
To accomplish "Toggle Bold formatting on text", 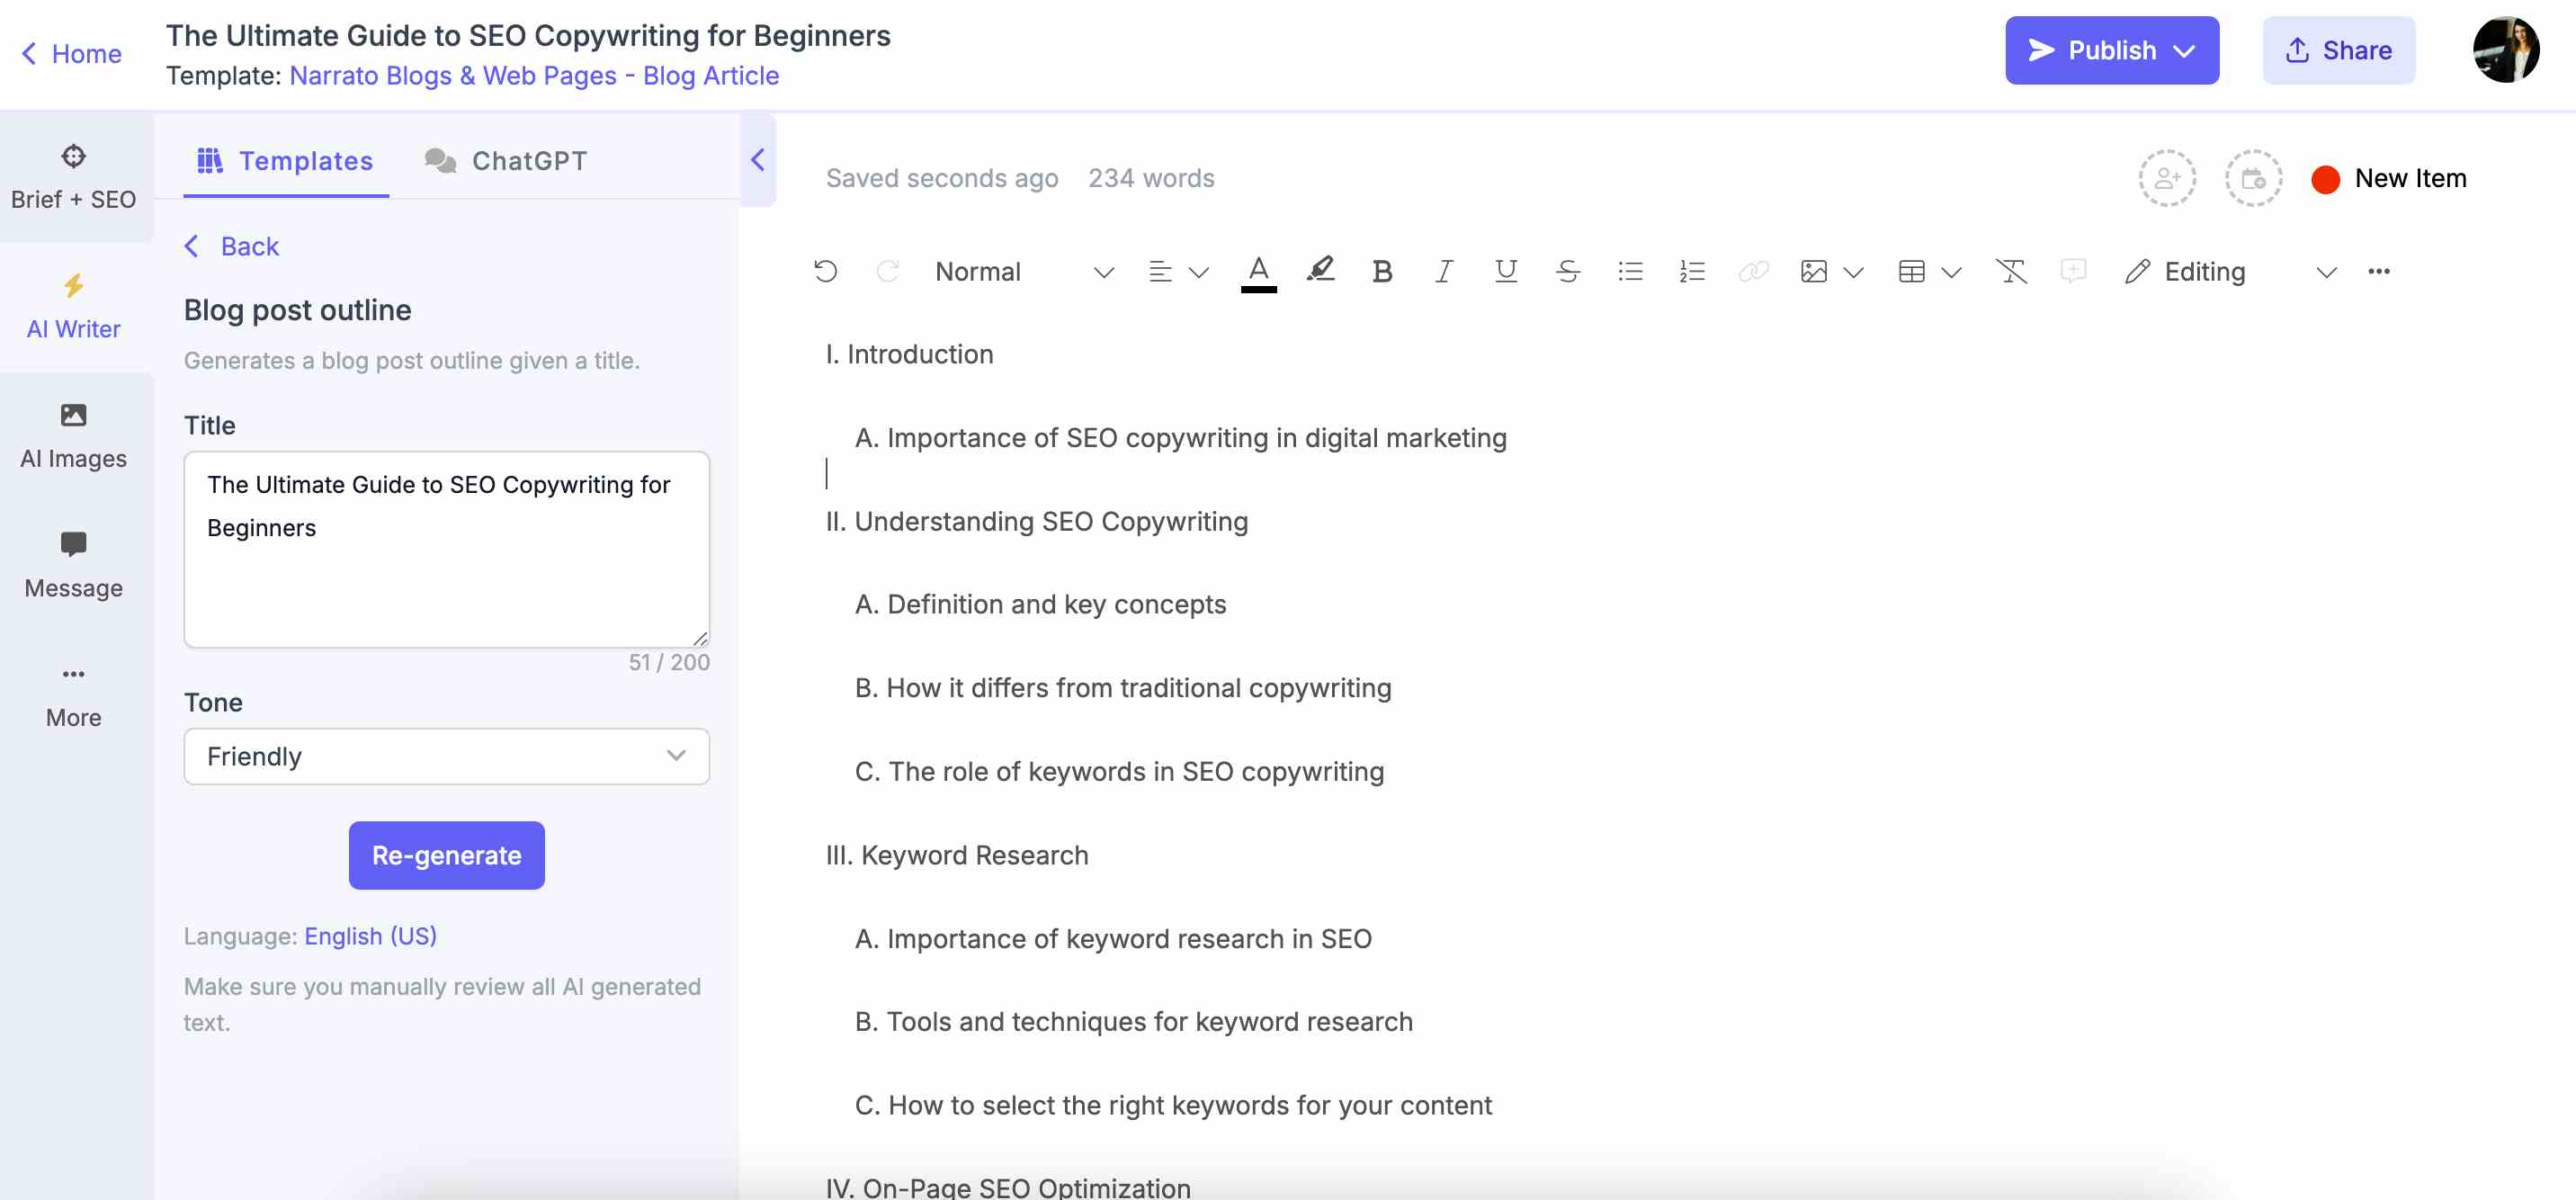I will [1380, 272].
